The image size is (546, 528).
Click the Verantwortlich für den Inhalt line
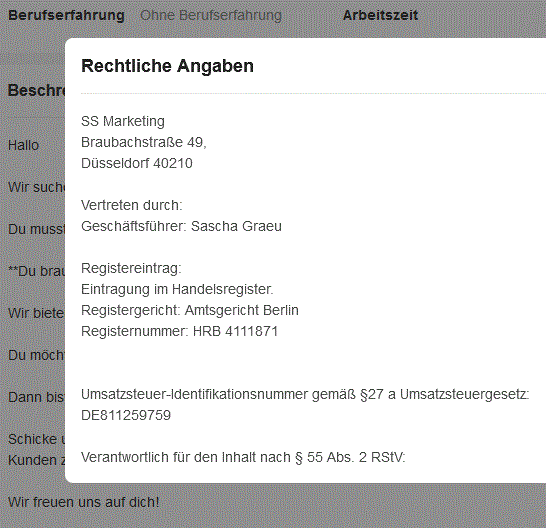coord(243,457)
